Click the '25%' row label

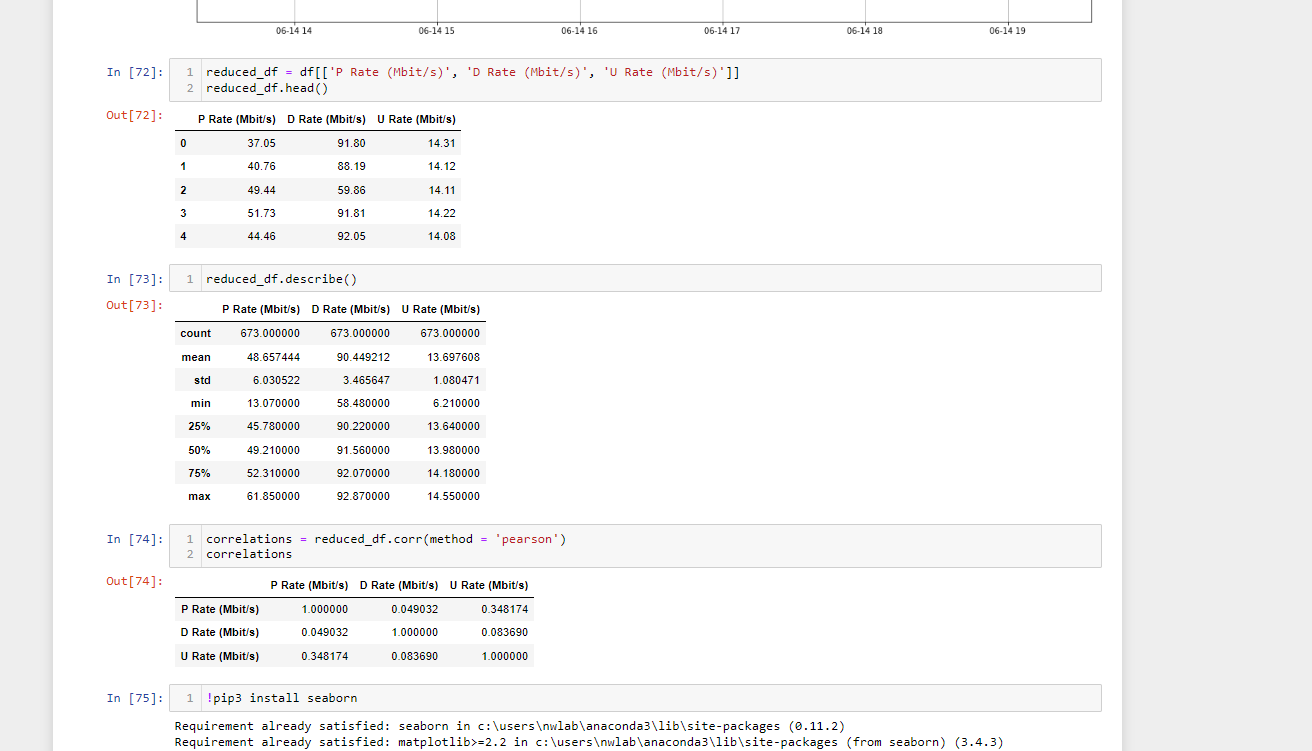tap(199, 426)
